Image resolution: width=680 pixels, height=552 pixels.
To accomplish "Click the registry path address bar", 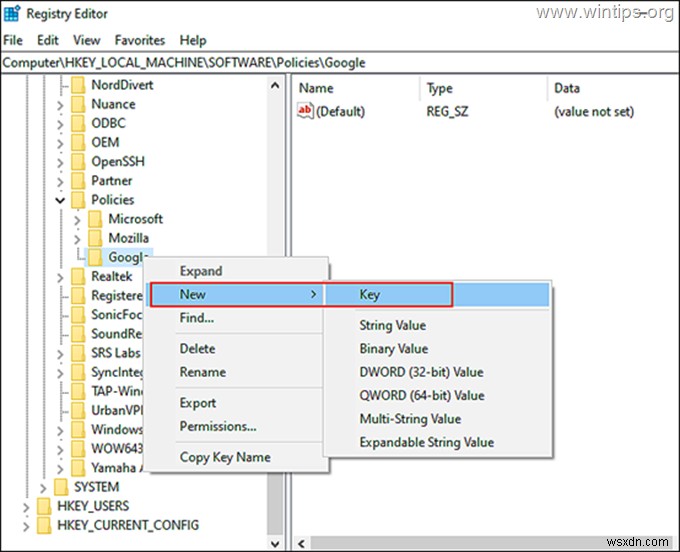I will (340, 63).
